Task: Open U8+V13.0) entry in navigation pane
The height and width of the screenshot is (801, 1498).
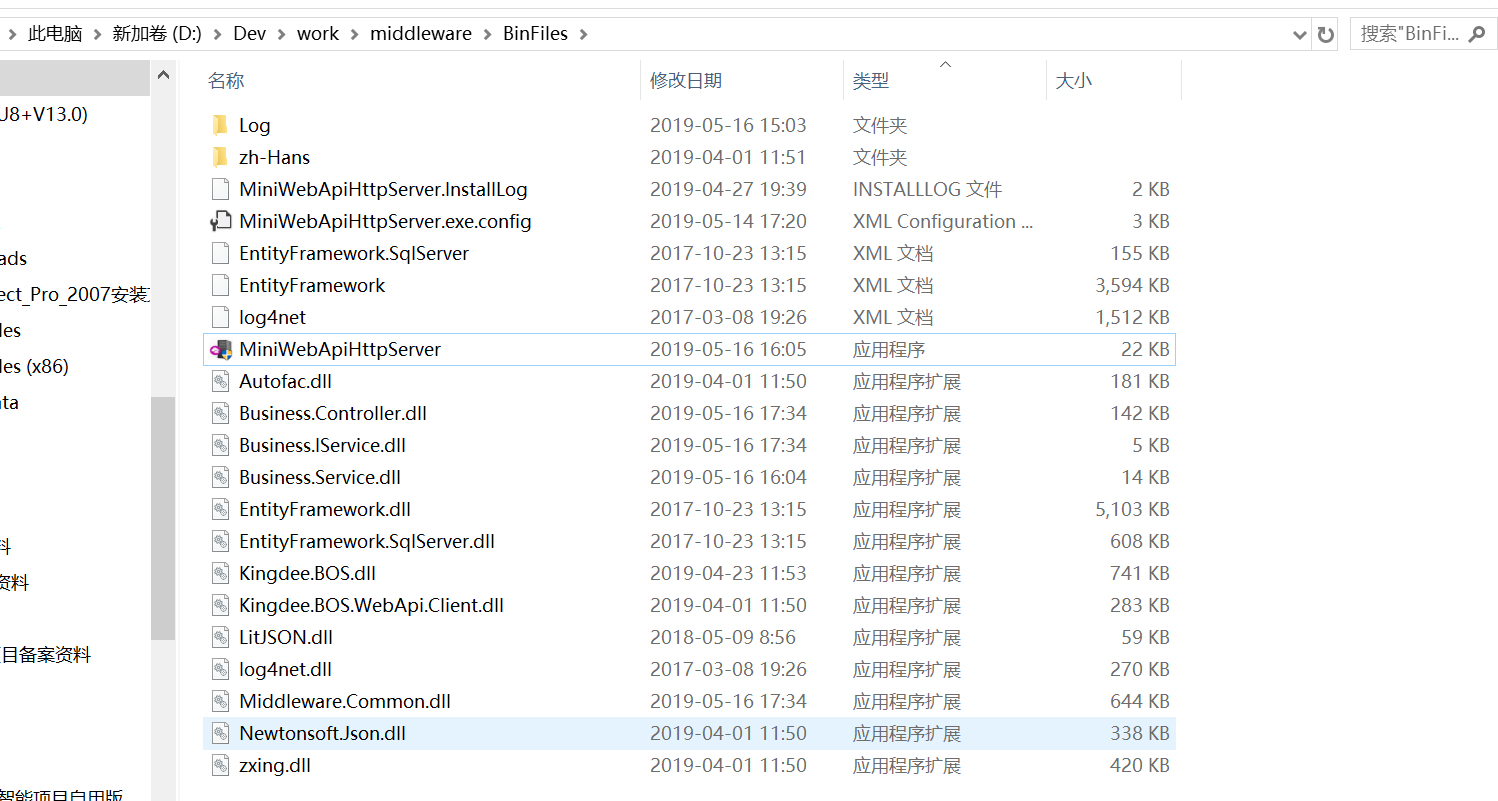Action: click(x=44, y=114)
